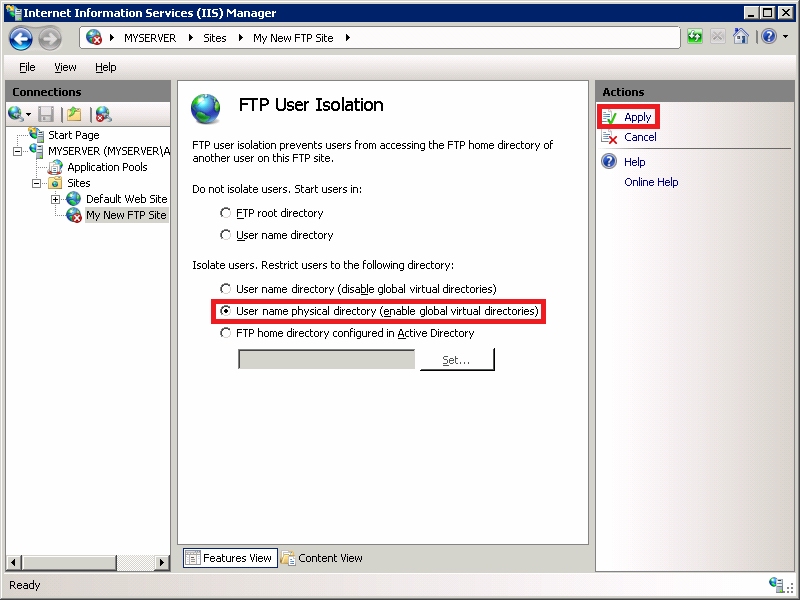Click My New FTP Site in the breadcrumb
This screenshot has height=600, width=800.
(x=293, y=38)
